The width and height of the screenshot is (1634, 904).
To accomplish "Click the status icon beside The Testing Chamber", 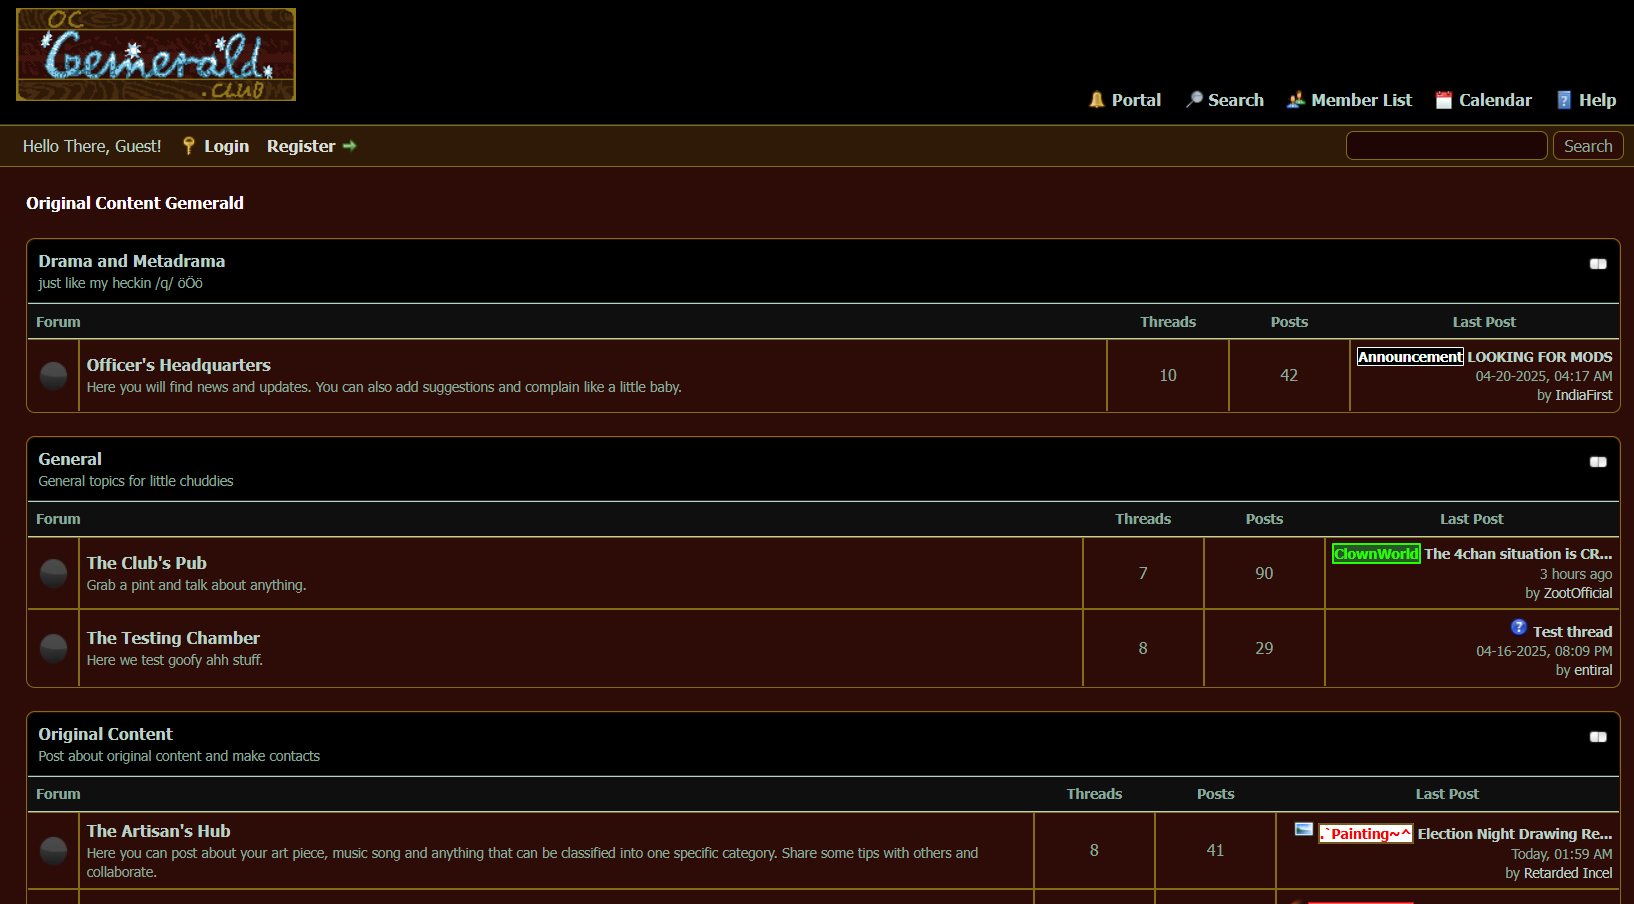I will point(53,649).
